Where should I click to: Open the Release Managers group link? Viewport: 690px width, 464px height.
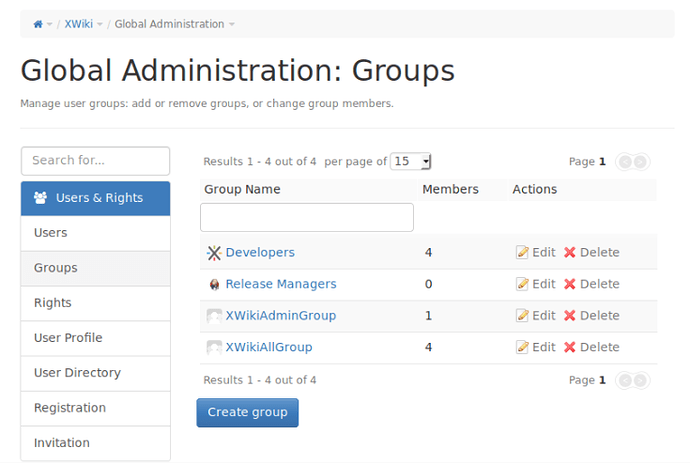click(281, 284)
